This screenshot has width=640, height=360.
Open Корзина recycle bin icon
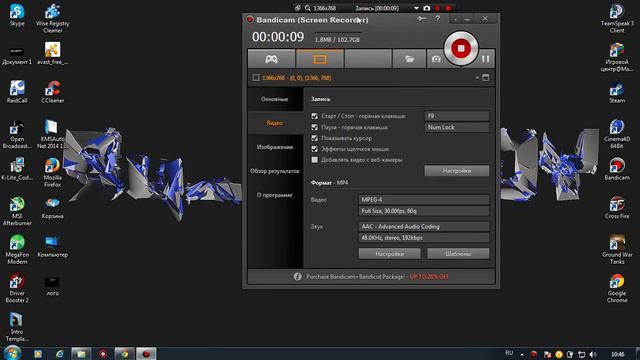click(x=52, y=208)
